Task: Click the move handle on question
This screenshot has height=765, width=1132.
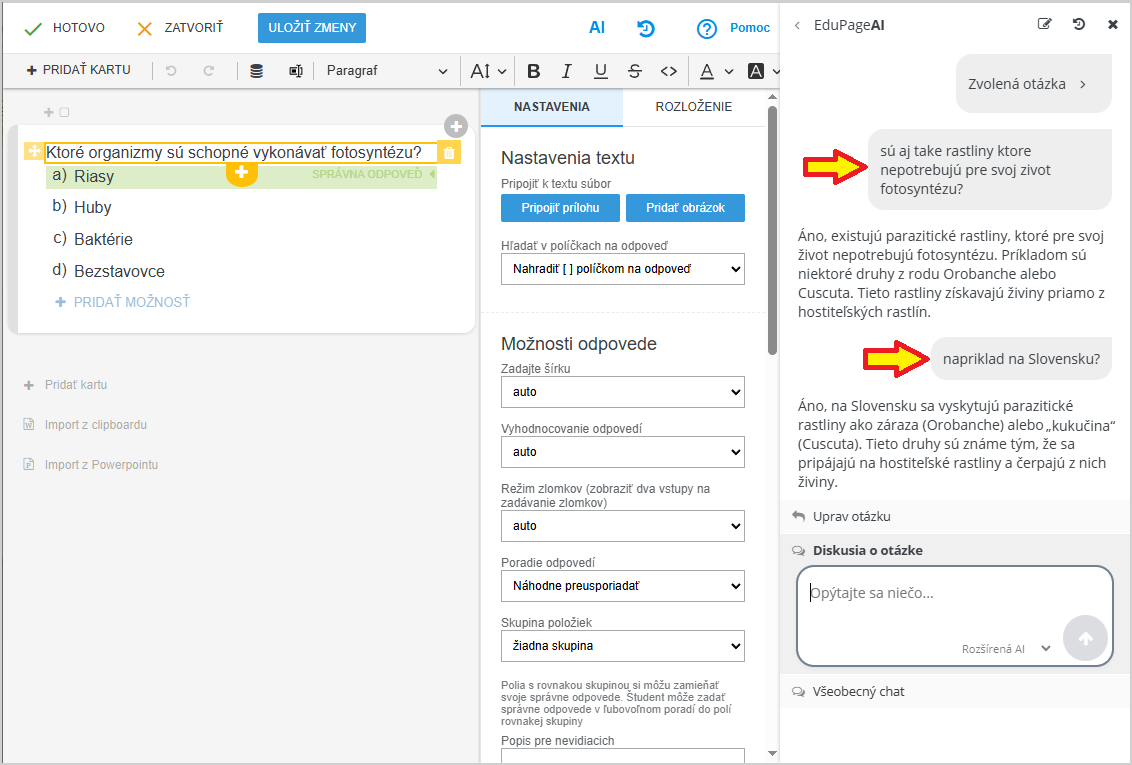Action: pyautogui.click(x=34, y=152)
